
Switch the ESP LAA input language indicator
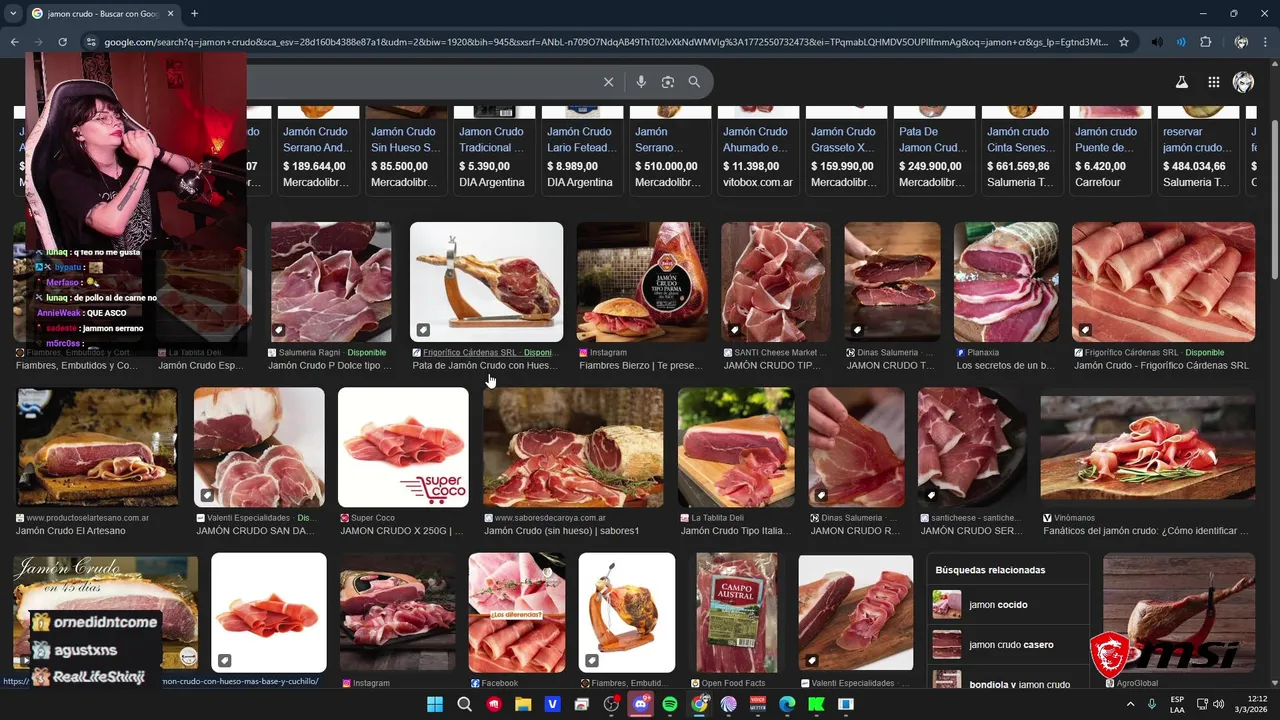(x=1177, y=704)
